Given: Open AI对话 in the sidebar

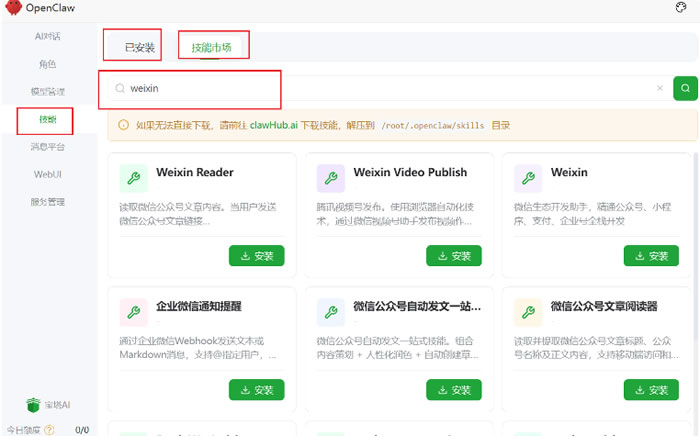Looking at the screenshot, I should tap(47, 36).
